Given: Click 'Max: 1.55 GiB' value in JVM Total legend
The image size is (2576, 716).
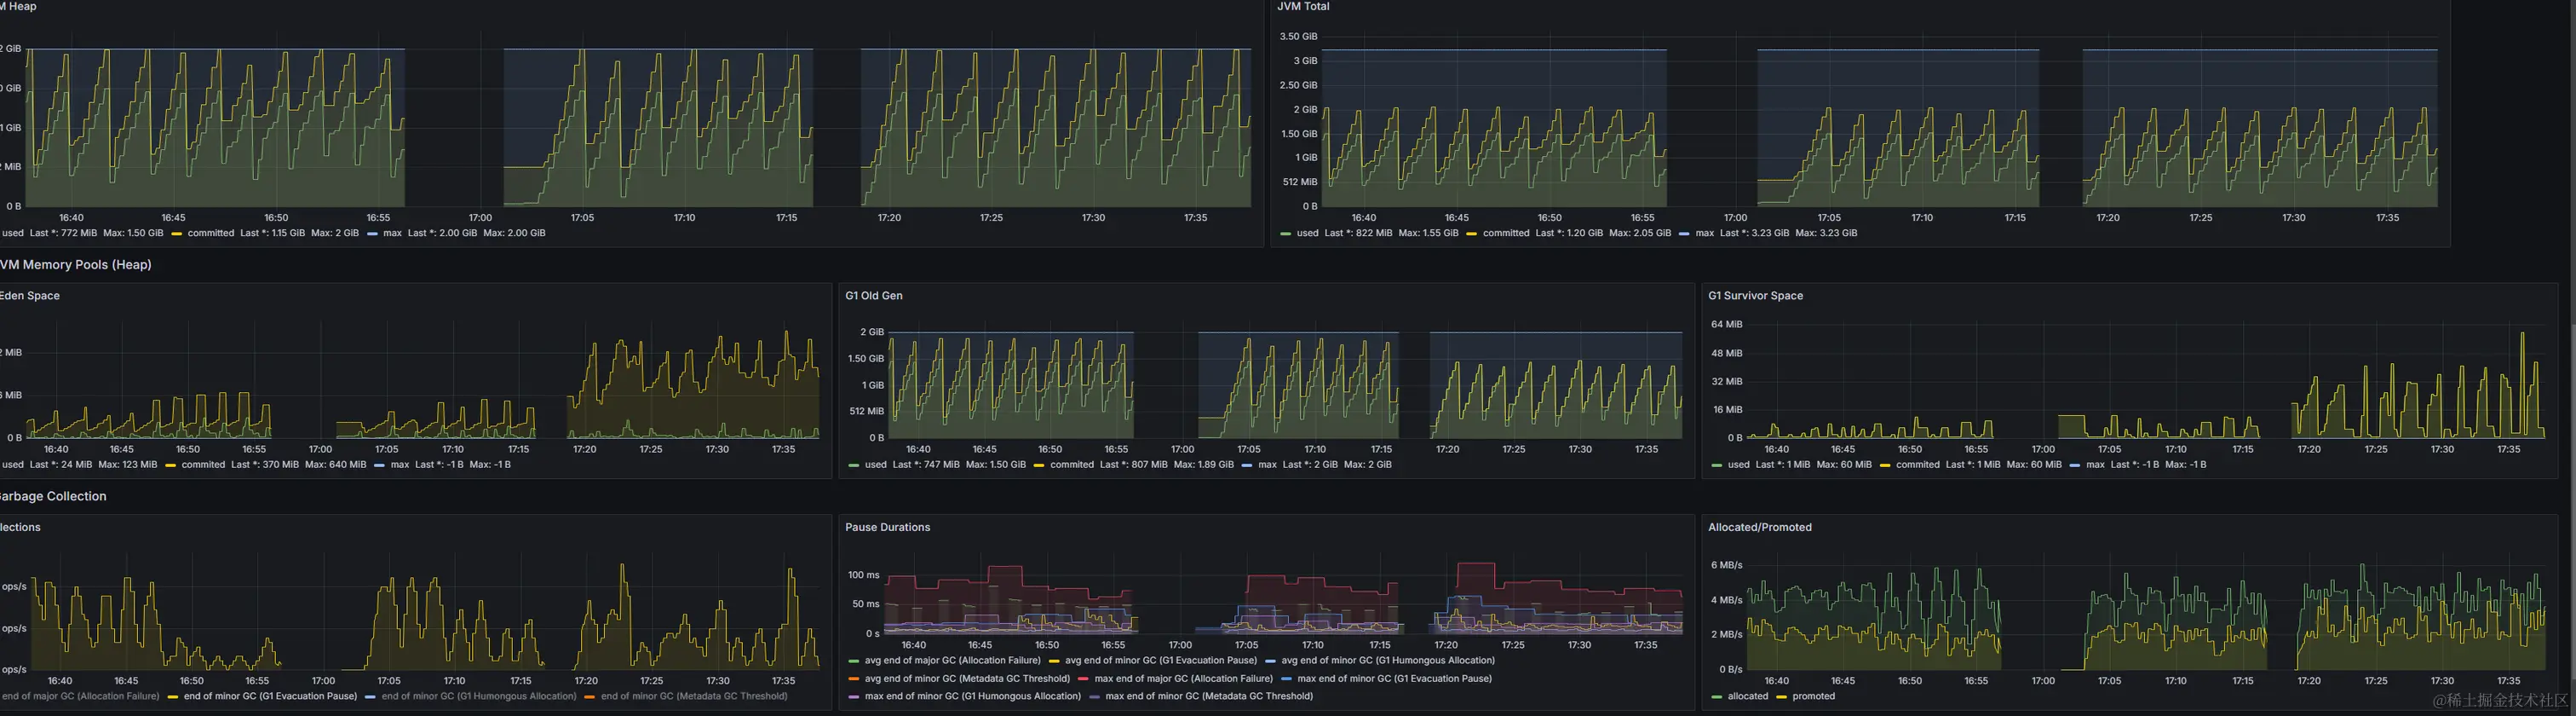Looking at the screenshot, I should click(x=1428, y=233).
